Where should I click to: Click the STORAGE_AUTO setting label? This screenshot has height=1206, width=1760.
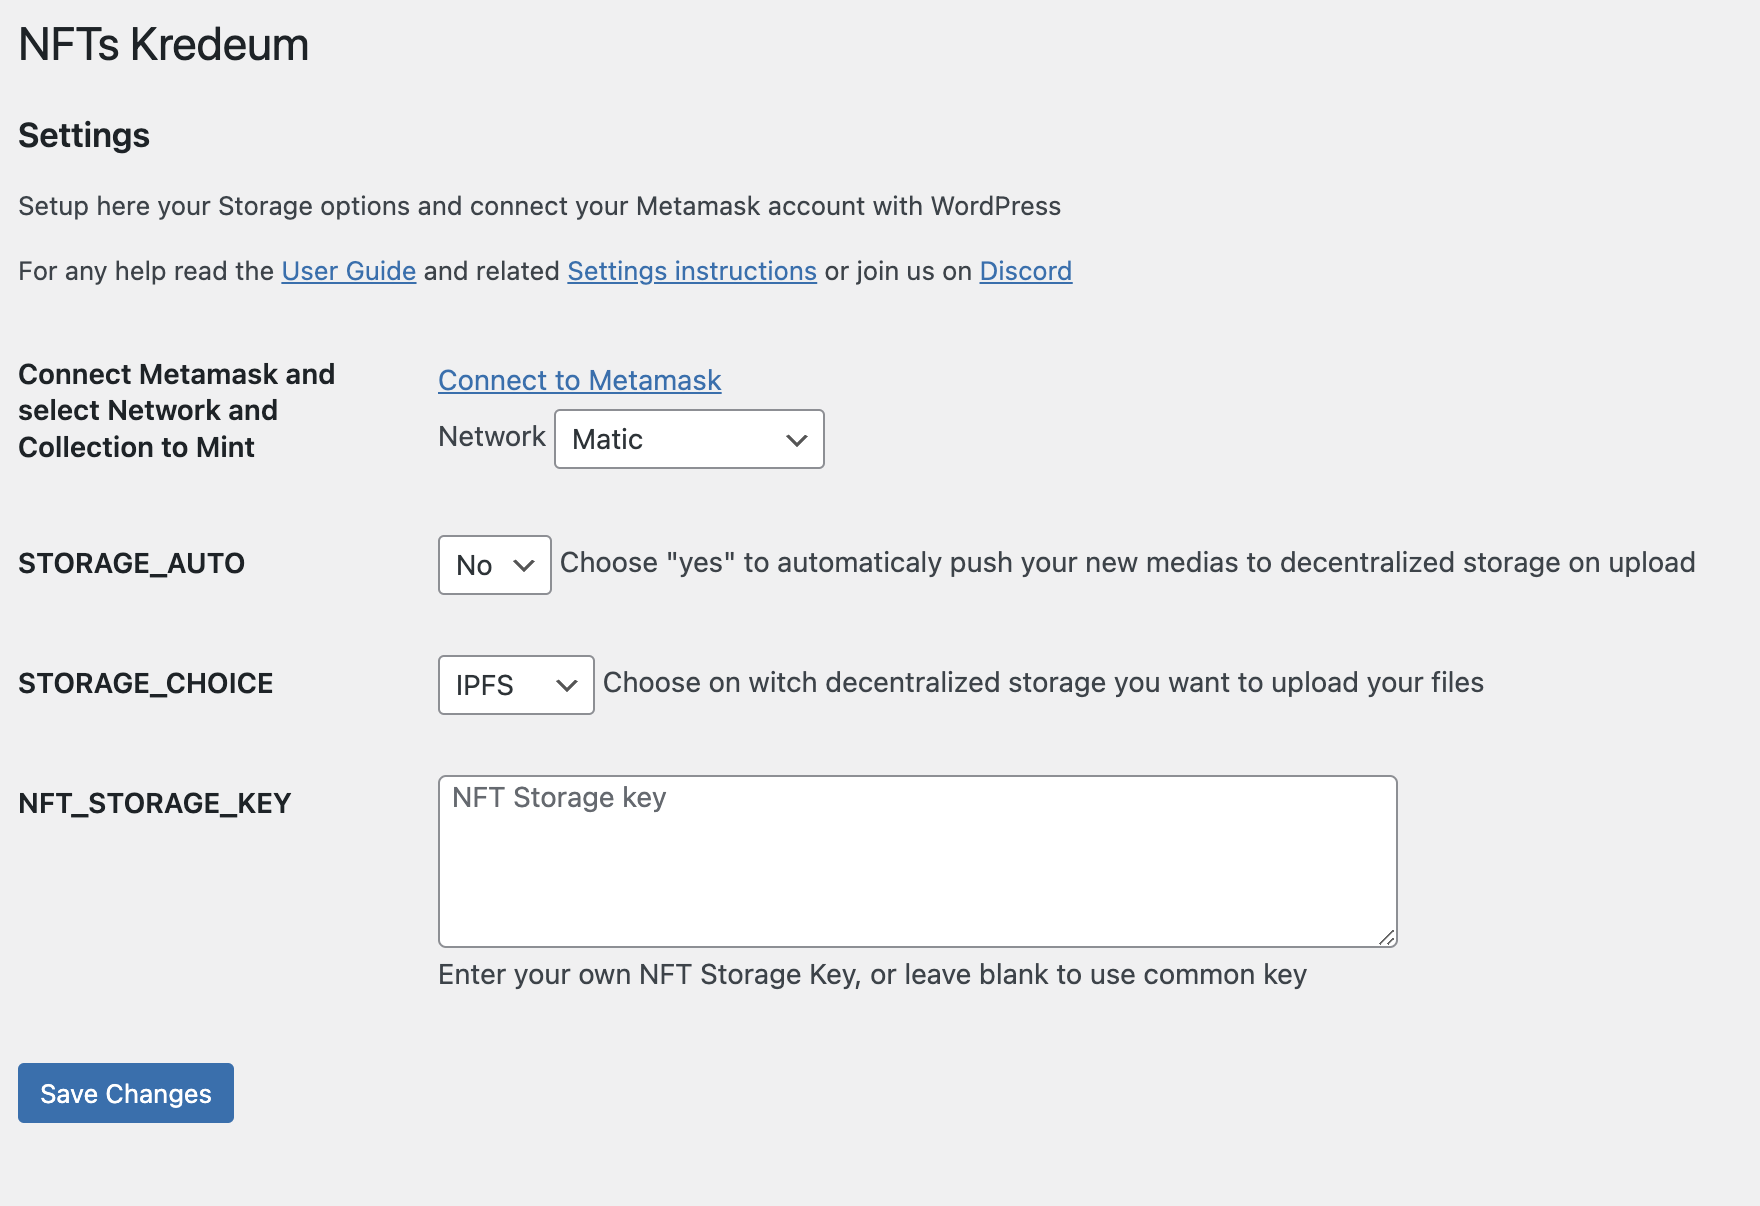point(131,563)
